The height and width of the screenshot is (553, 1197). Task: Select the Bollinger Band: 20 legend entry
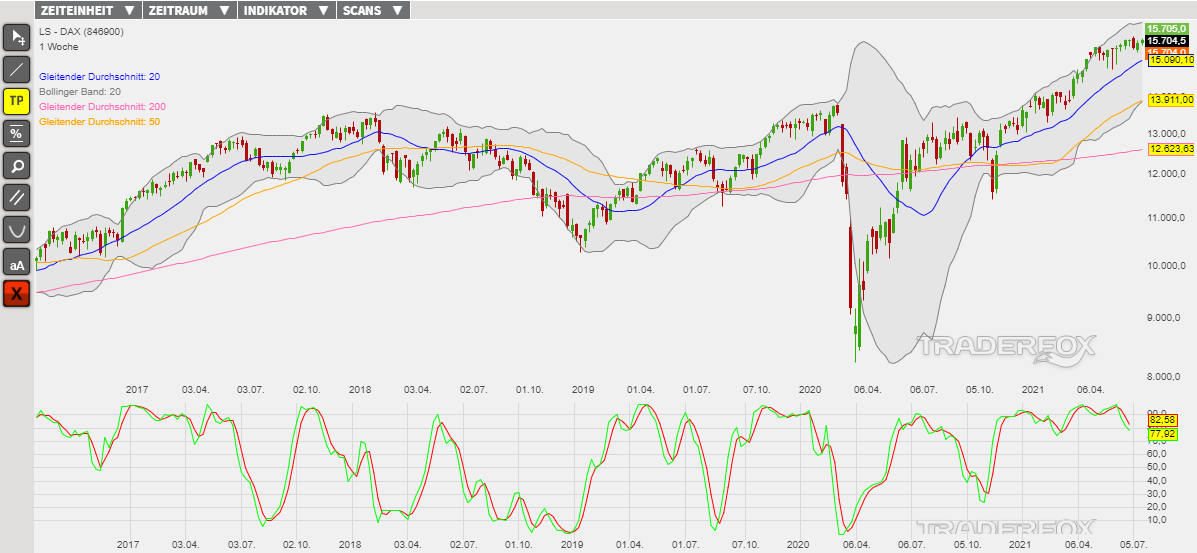tap(81, 91)
